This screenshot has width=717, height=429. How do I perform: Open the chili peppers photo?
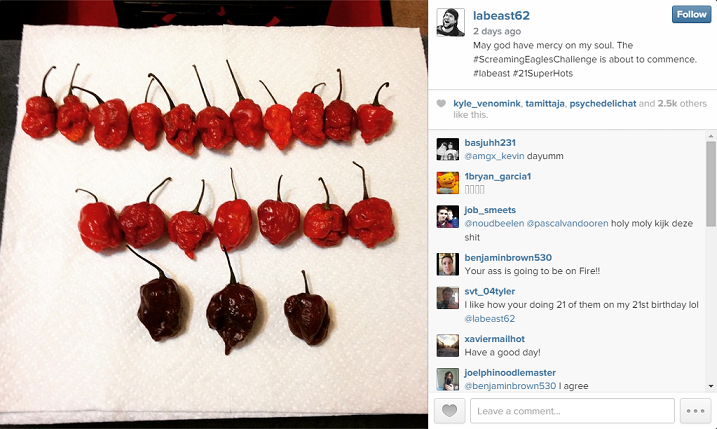pyautogui.click(x=214, y=214)
